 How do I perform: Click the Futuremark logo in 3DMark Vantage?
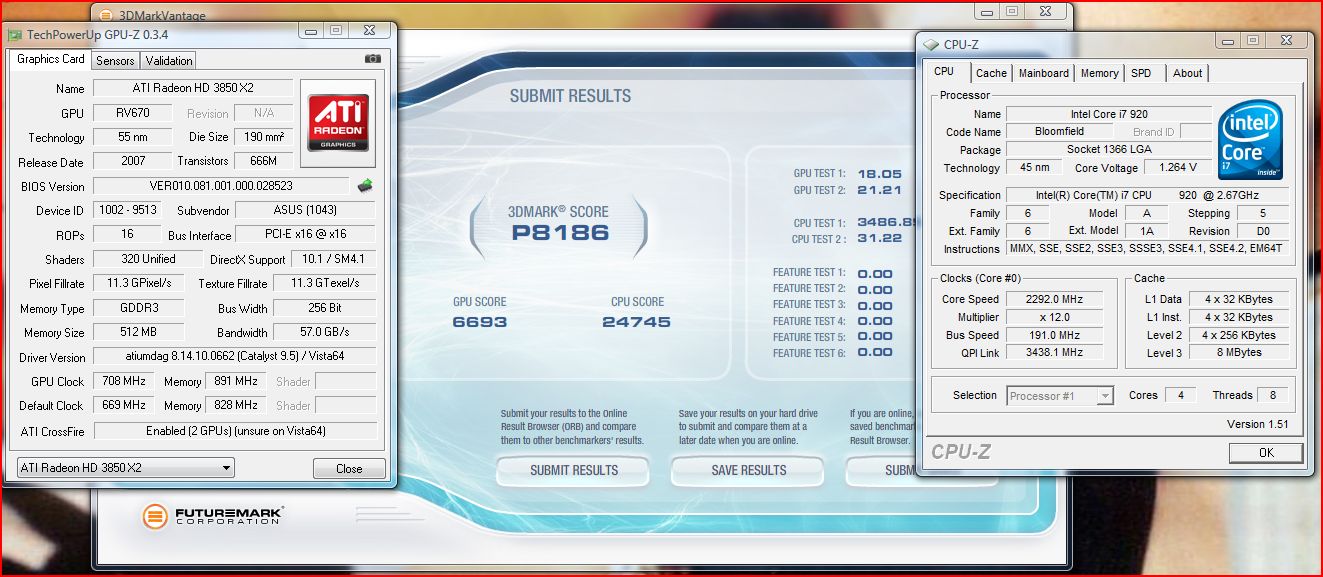pos(213,516)
